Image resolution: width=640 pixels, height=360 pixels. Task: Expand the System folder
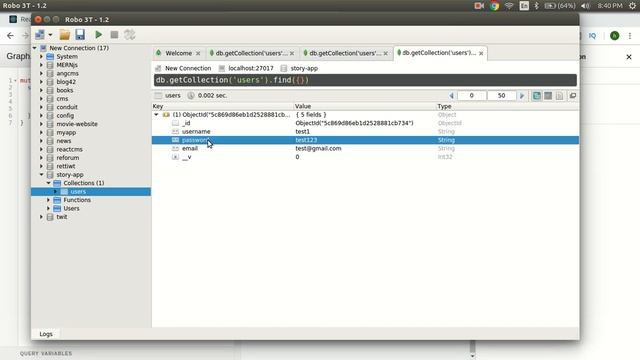(42, 56)
